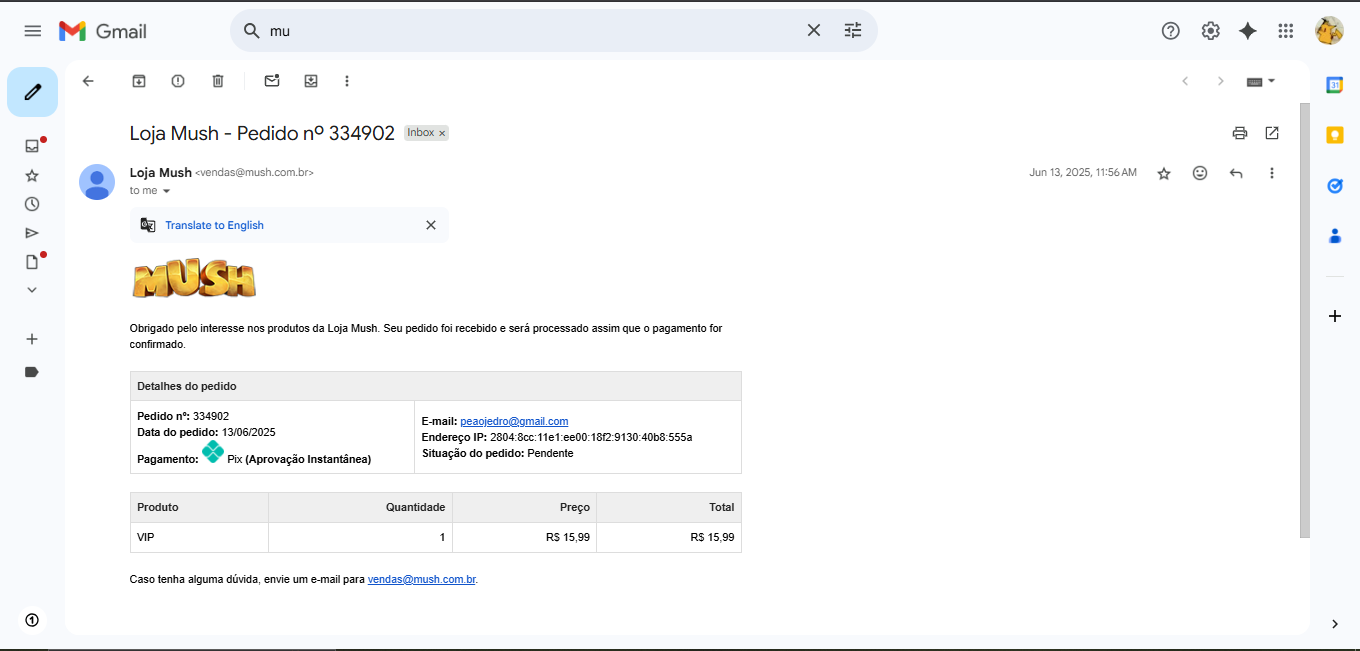1360x651 pixels.
Task: Open the main menu hamburger icon
Action: pyautogui.click(x=33, y=31)
